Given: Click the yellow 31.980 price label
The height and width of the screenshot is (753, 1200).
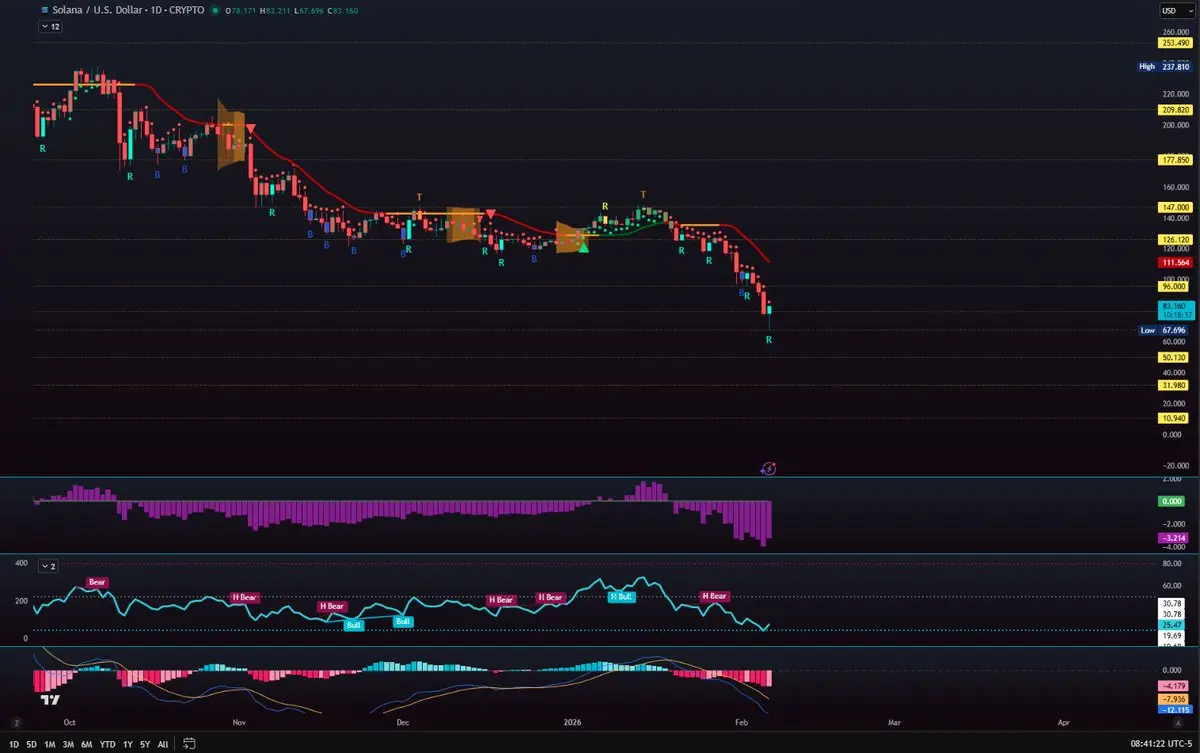Looking at the screenshot, I should (1174, 385).
